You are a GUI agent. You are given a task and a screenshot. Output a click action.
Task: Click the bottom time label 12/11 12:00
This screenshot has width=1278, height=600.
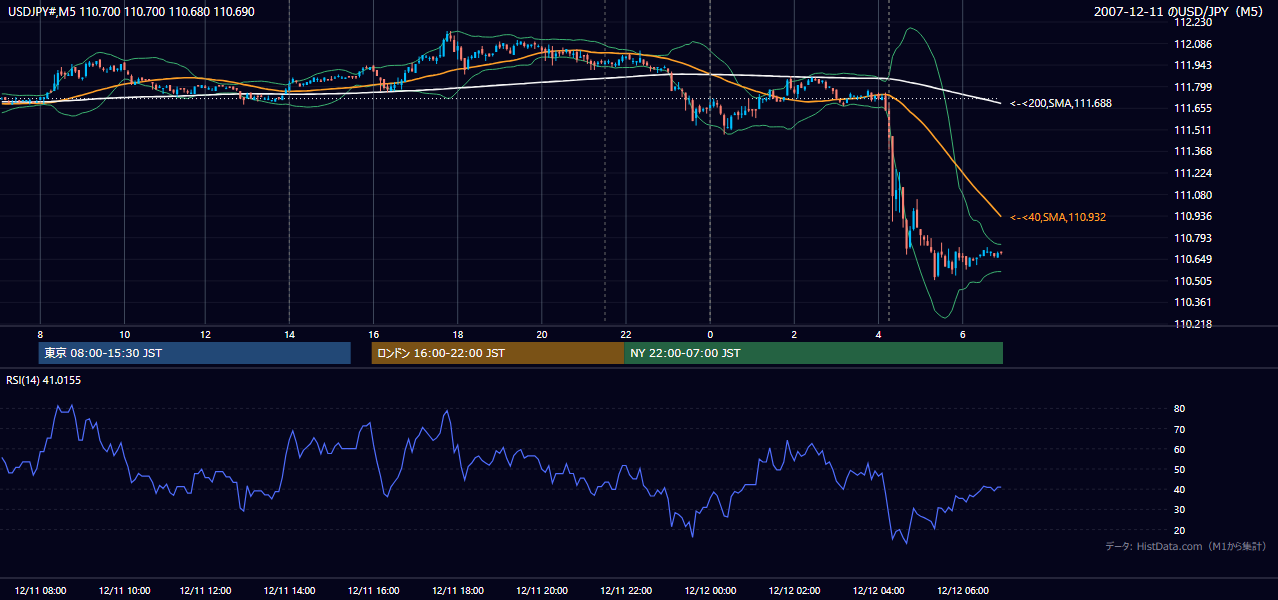pos(206,591)
